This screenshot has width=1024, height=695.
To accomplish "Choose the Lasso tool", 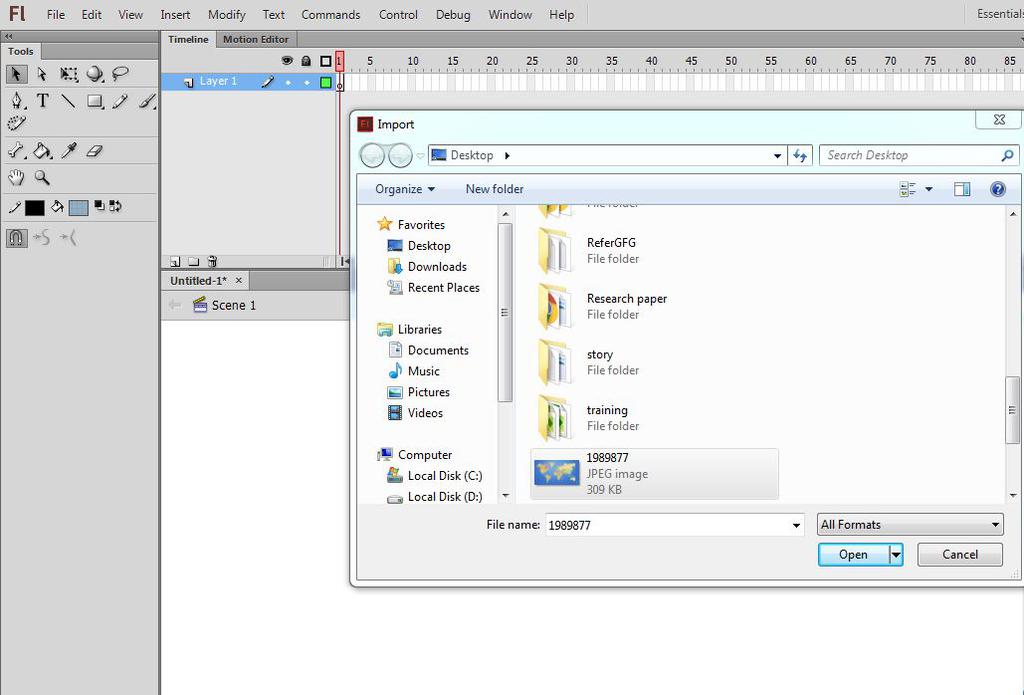I will click(x=120, y=74).
